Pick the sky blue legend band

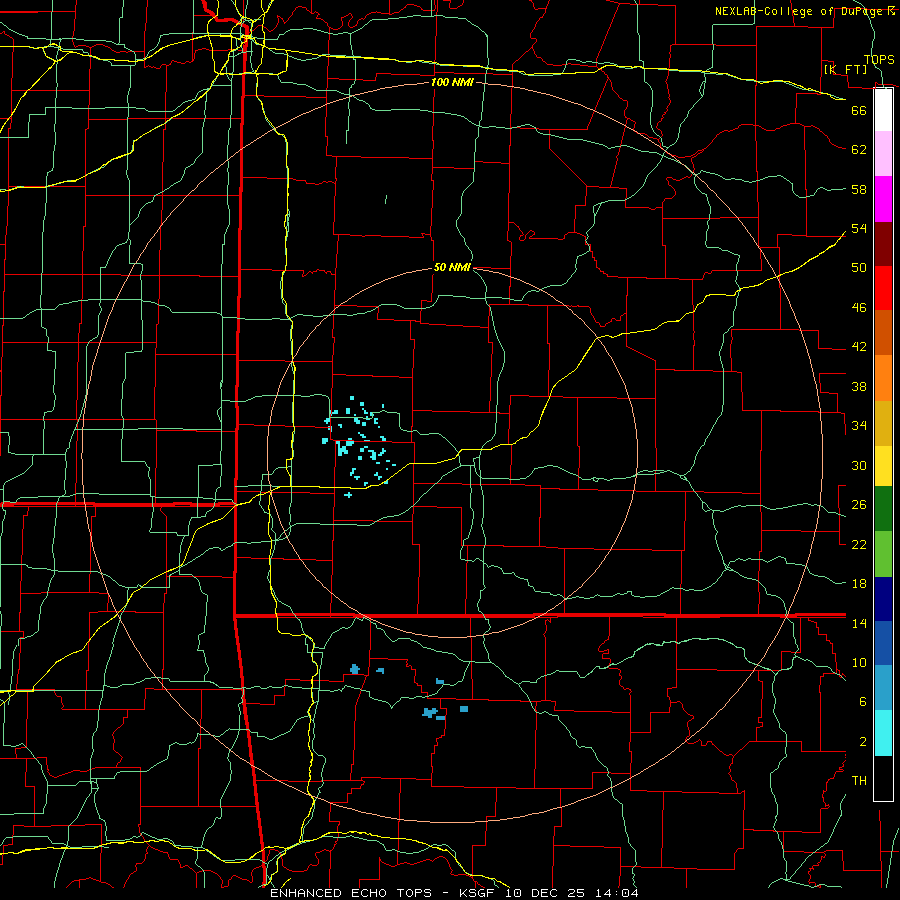883,688
